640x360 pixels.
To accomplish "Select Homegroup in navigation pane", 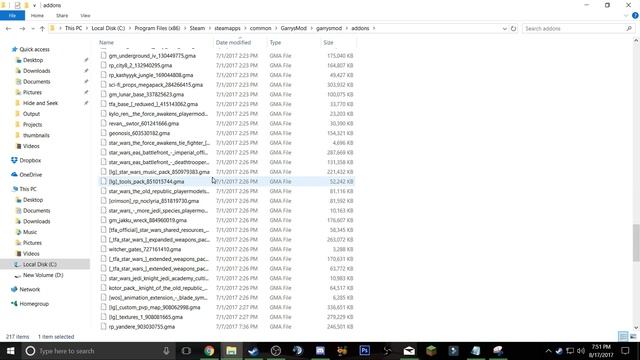I will coord(34,304).
